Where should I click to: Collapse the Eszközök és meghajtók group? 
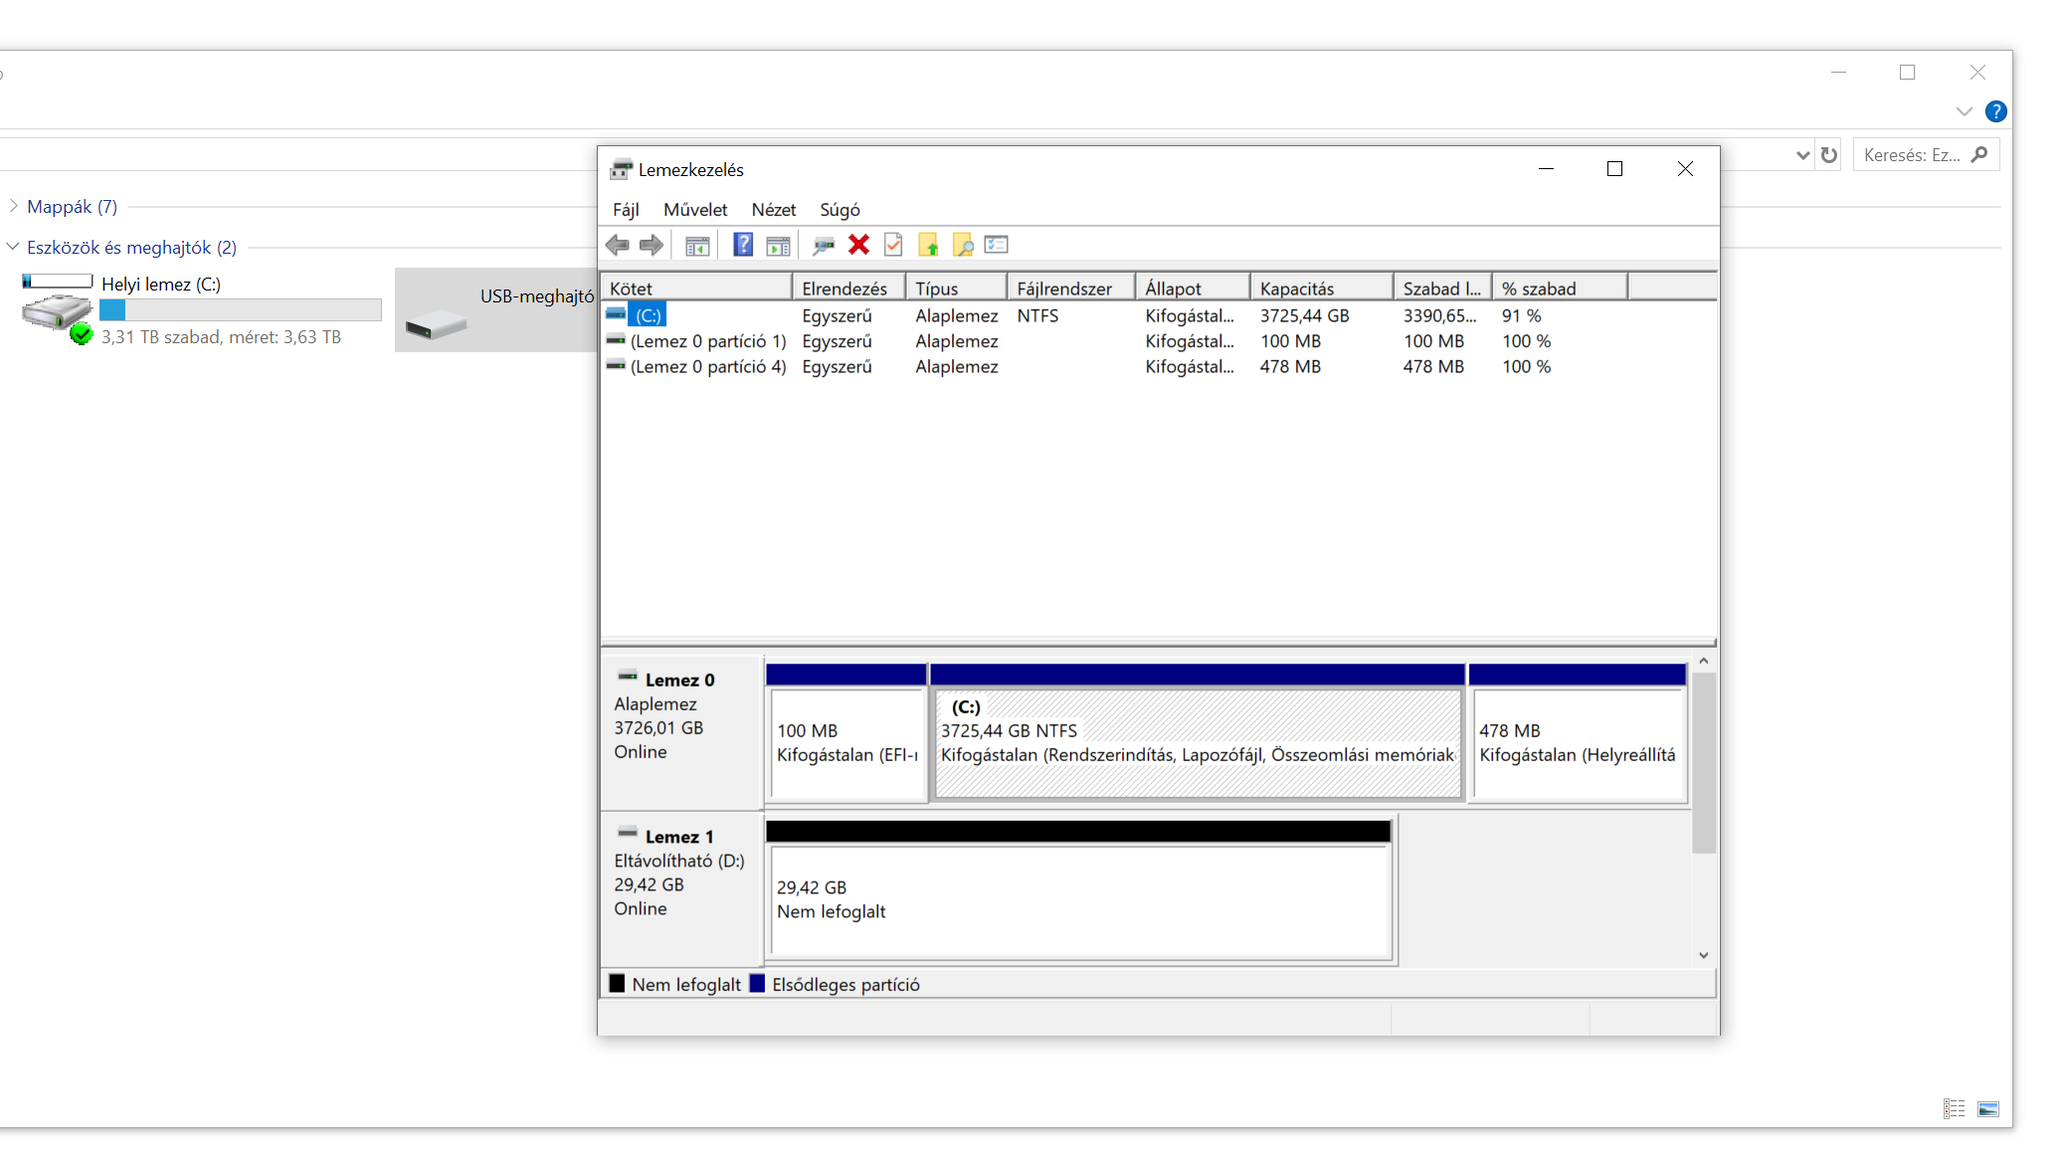(14, 247)
